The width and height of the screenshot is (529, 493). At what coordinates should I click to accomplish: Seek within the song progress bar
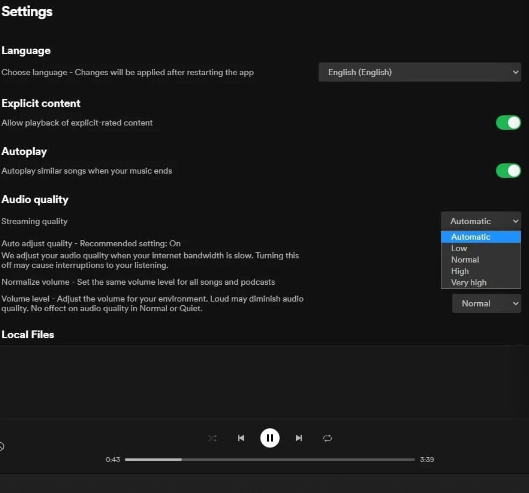pyautogui.click(x=270, y=459)
